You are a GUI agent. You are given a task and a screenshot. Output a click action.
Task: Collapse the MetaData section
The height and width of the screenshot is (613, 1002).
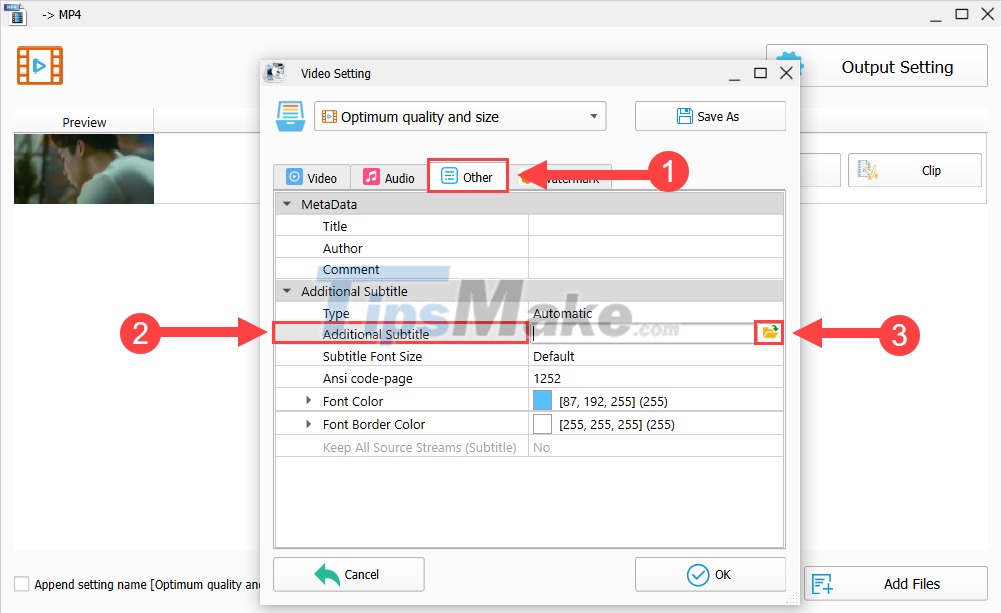pyautogui.click(x=287, y=203)
